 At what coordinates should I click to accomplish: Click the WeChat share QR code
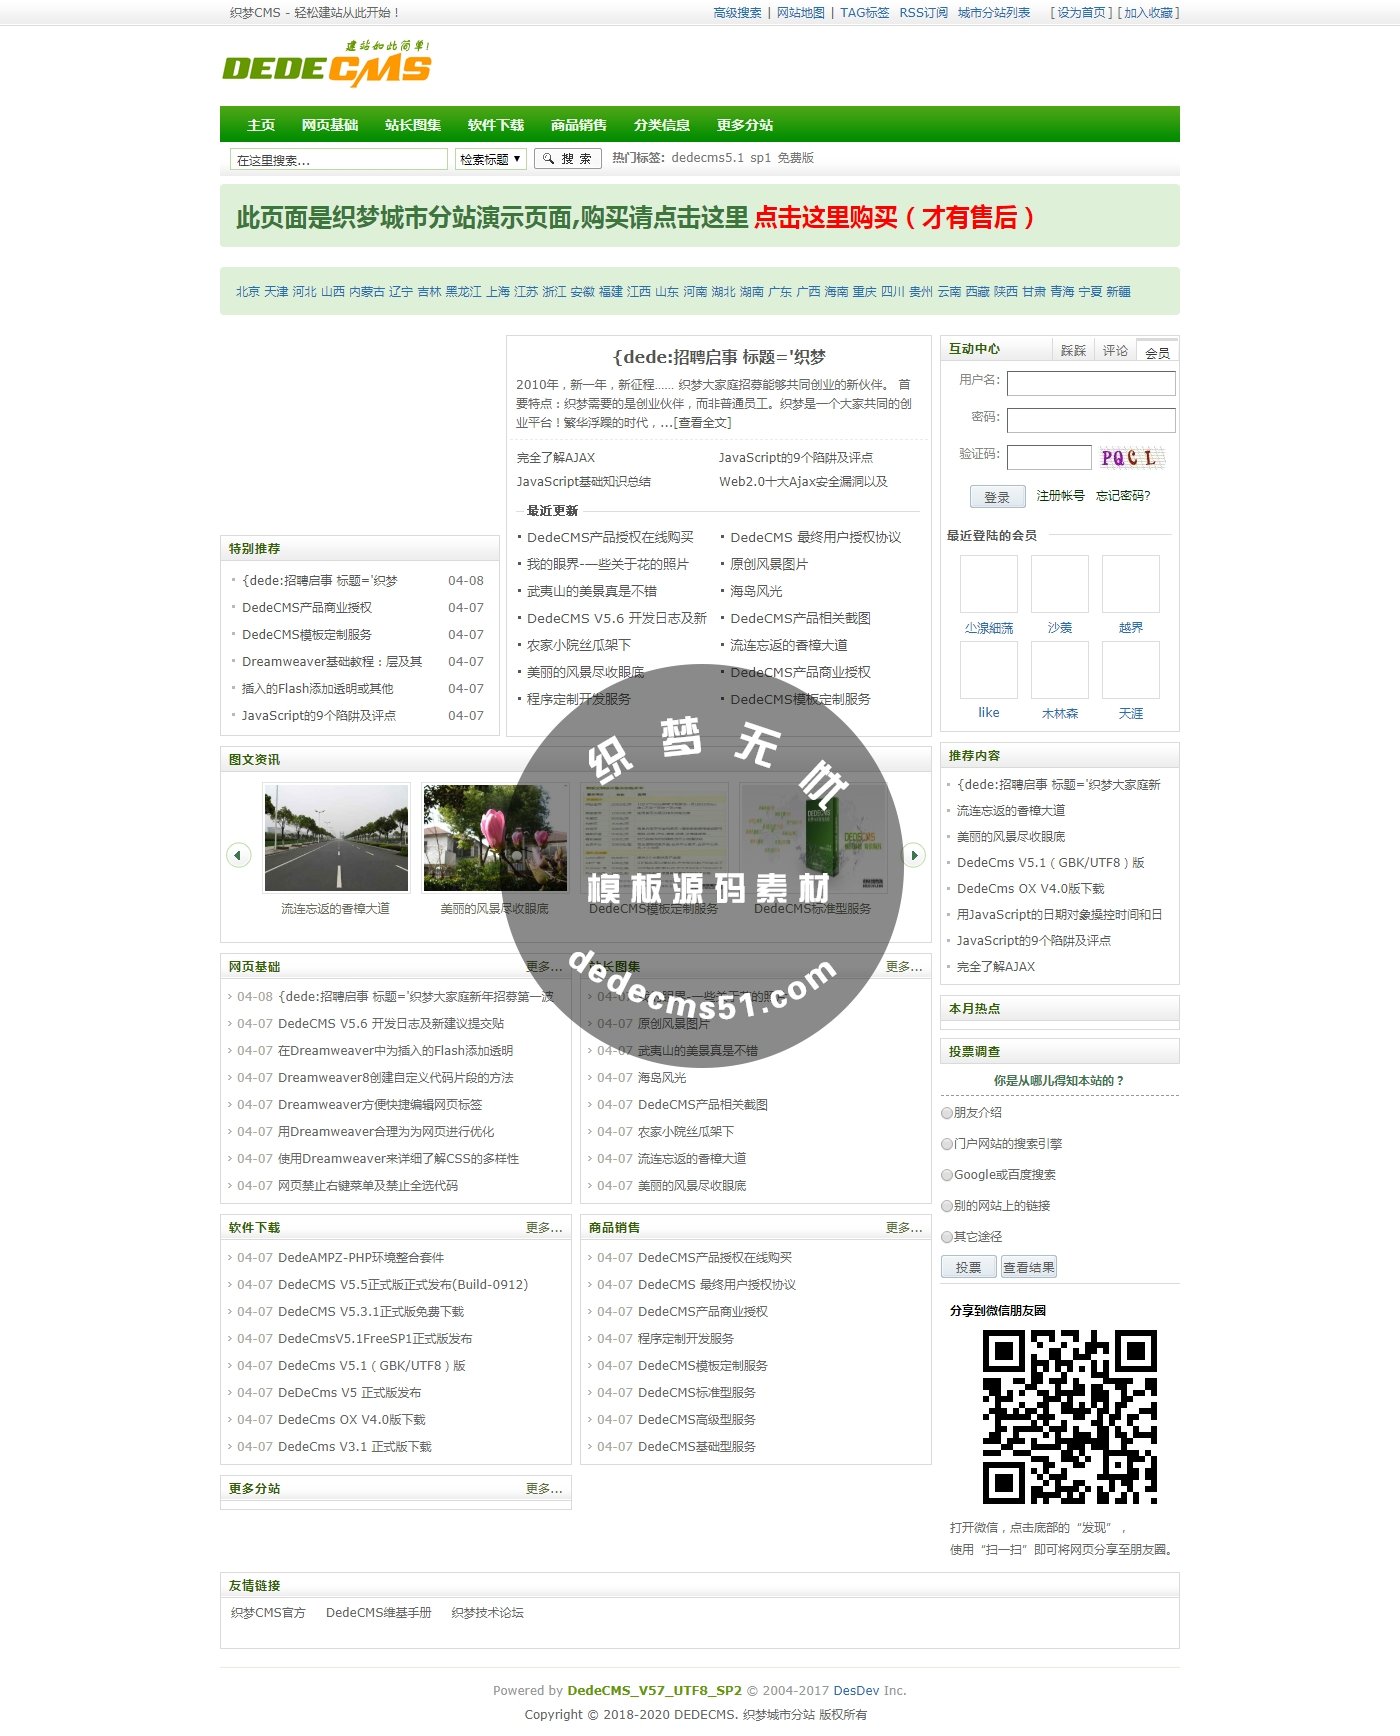pyautogui.click(x=1070, y=1416)
